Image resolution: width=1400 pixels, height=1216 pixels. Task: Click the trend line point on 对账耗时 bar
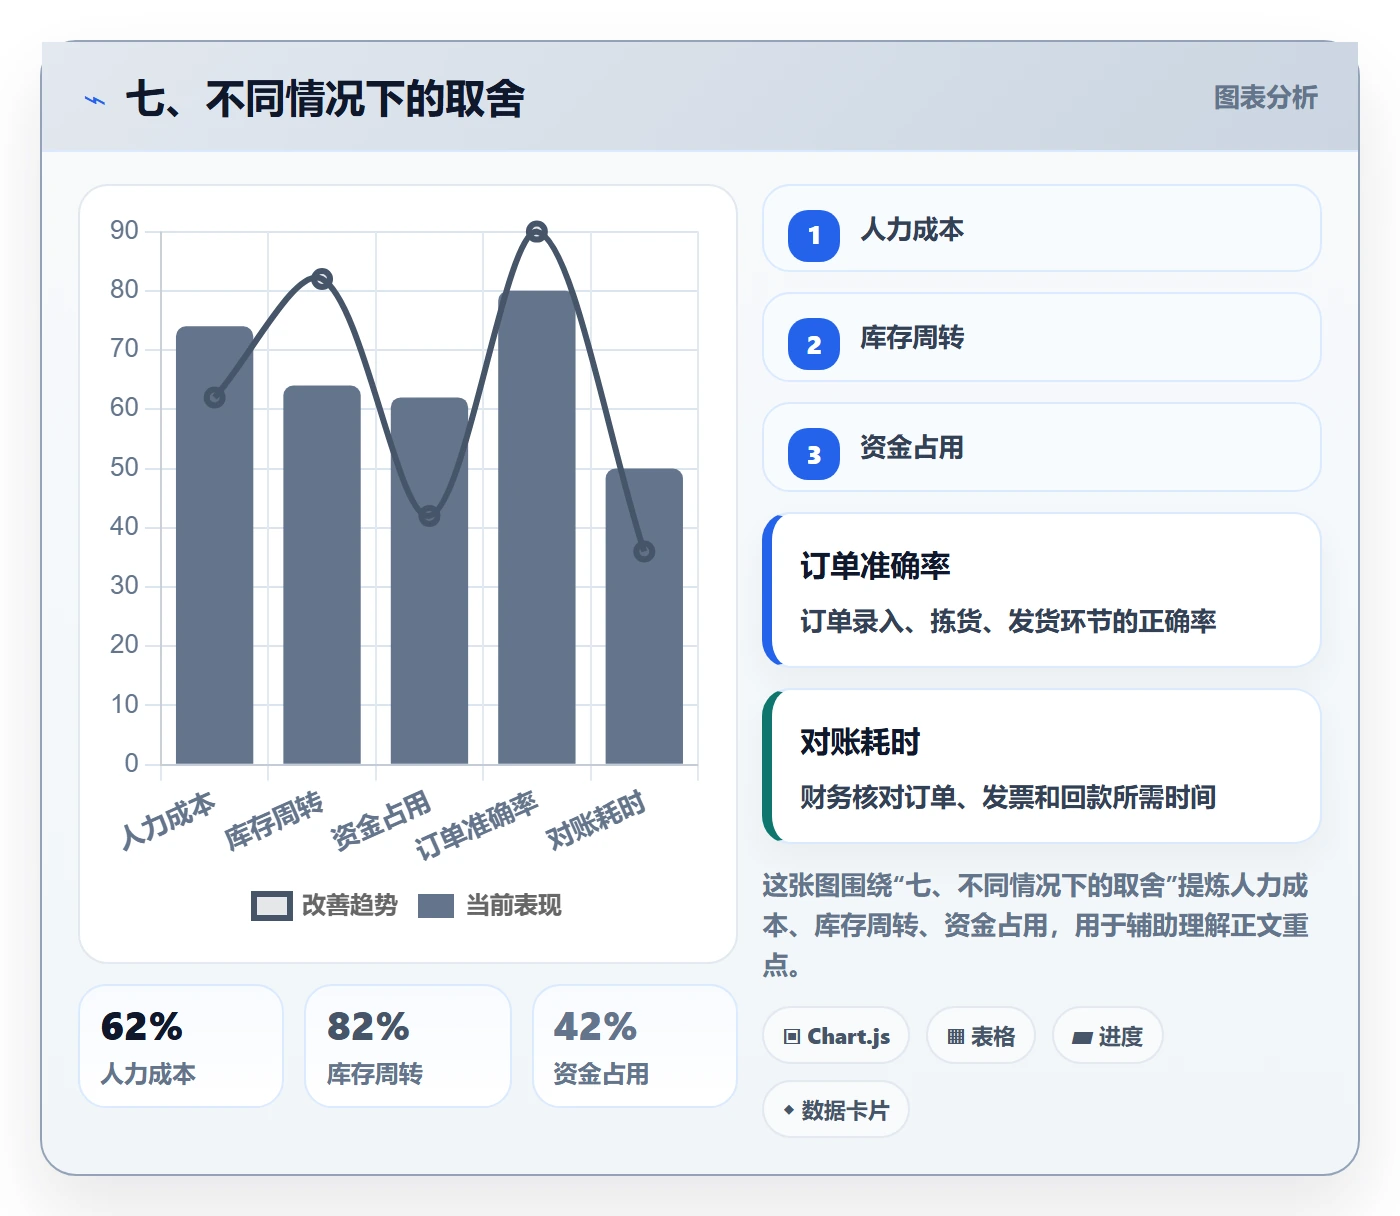tap(644, 551)
